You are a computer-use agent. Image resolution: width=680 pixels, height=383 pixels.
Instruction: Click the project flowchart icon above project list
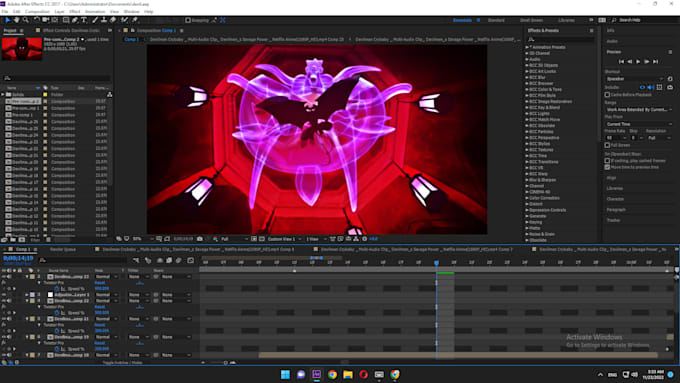pos(109,95)
